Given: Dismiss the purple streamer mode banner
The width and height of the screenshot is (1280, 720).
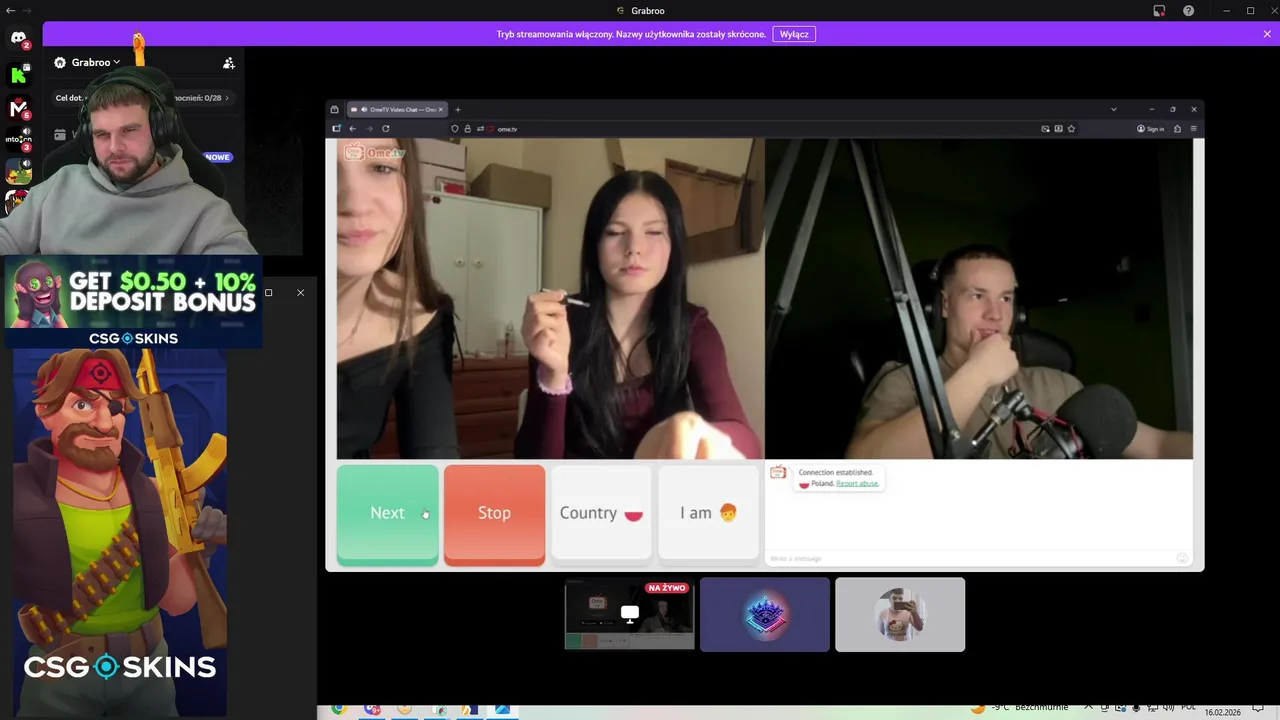Looking at the screenshot, I should 1267,34.
